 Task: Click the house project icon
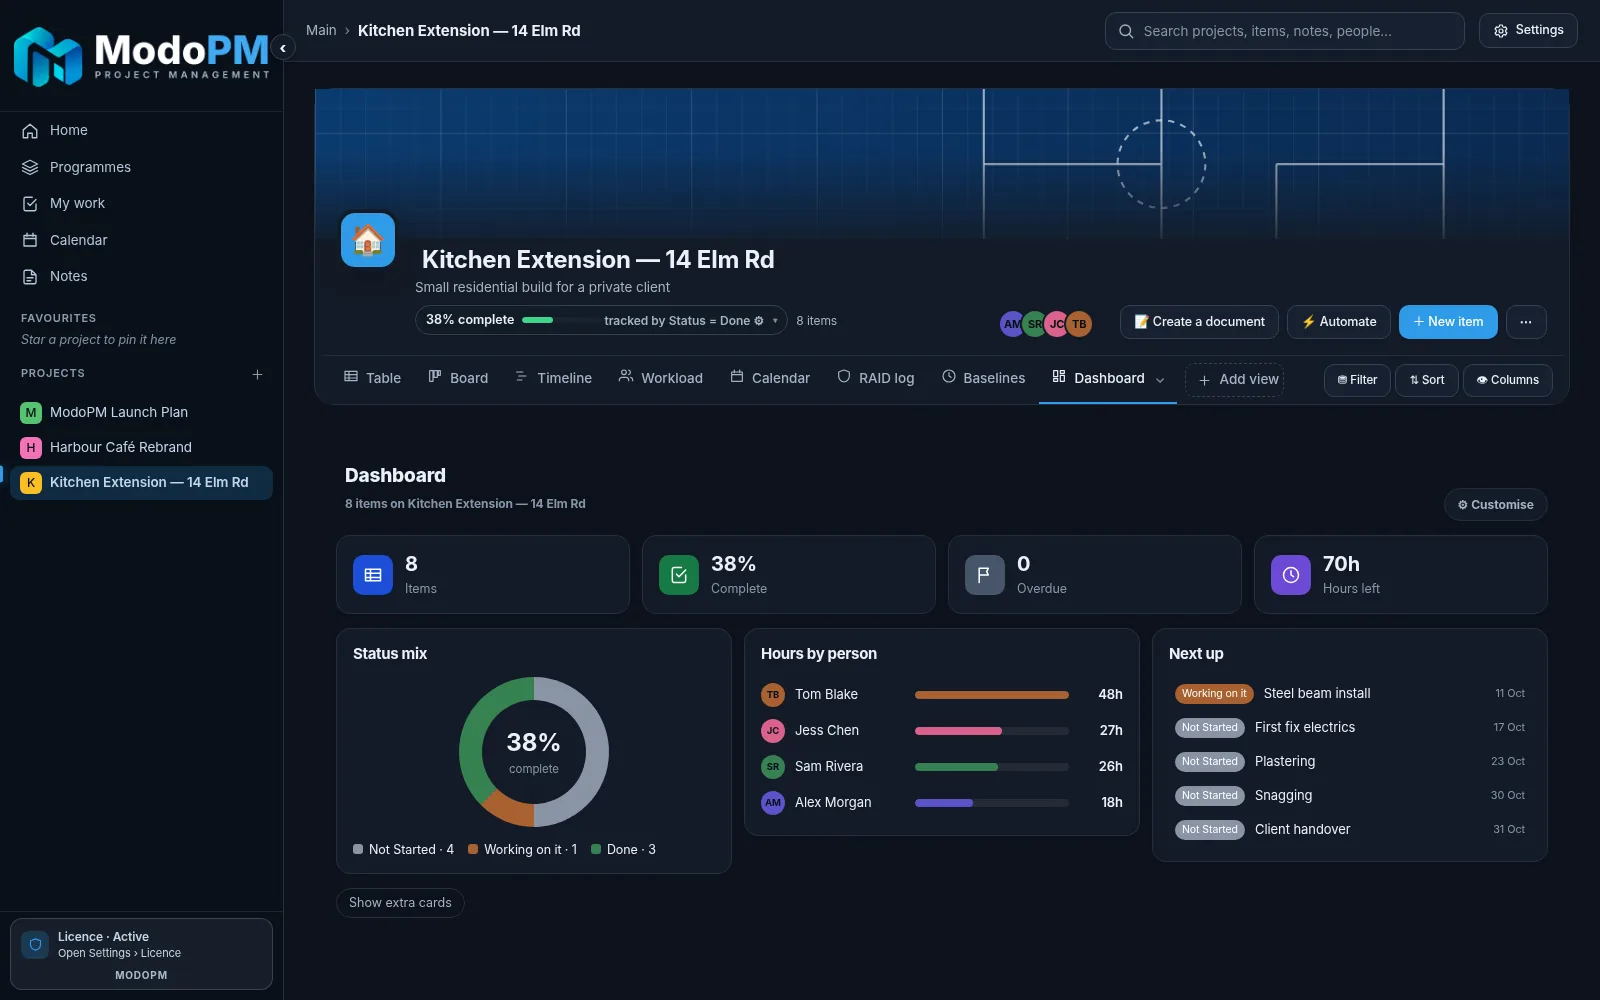point(368,240)
